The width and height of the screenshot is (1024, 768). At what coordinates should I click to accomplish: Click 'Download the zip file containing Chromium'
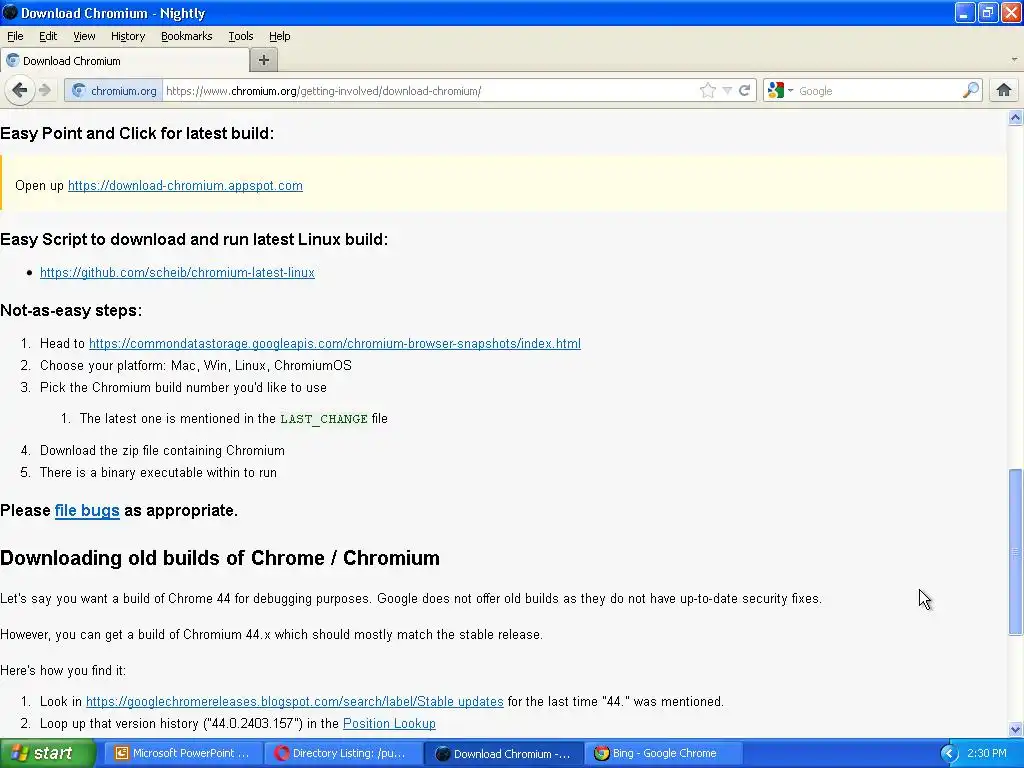pos(162,451)
